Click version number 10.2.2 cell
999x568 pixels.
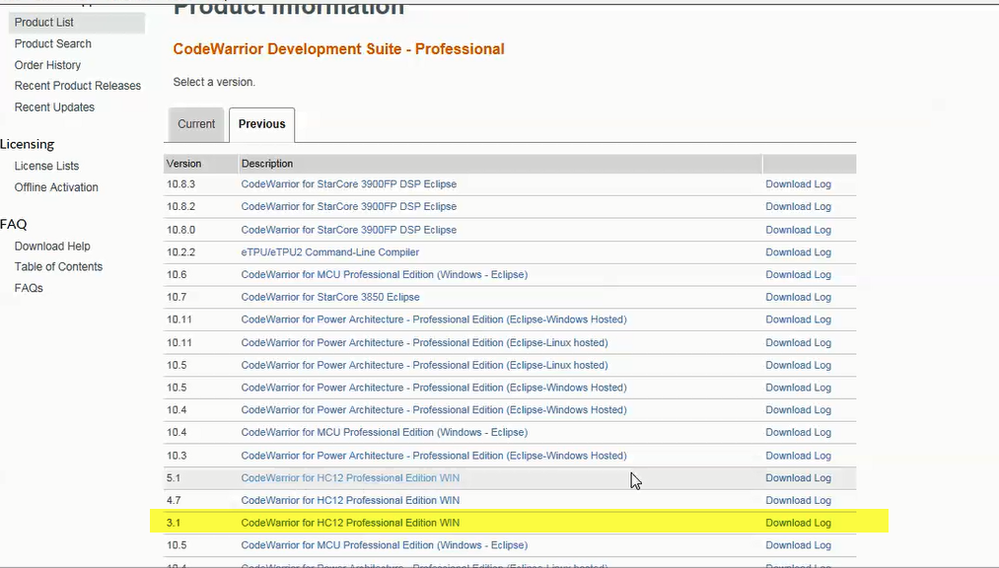point(181,252)
